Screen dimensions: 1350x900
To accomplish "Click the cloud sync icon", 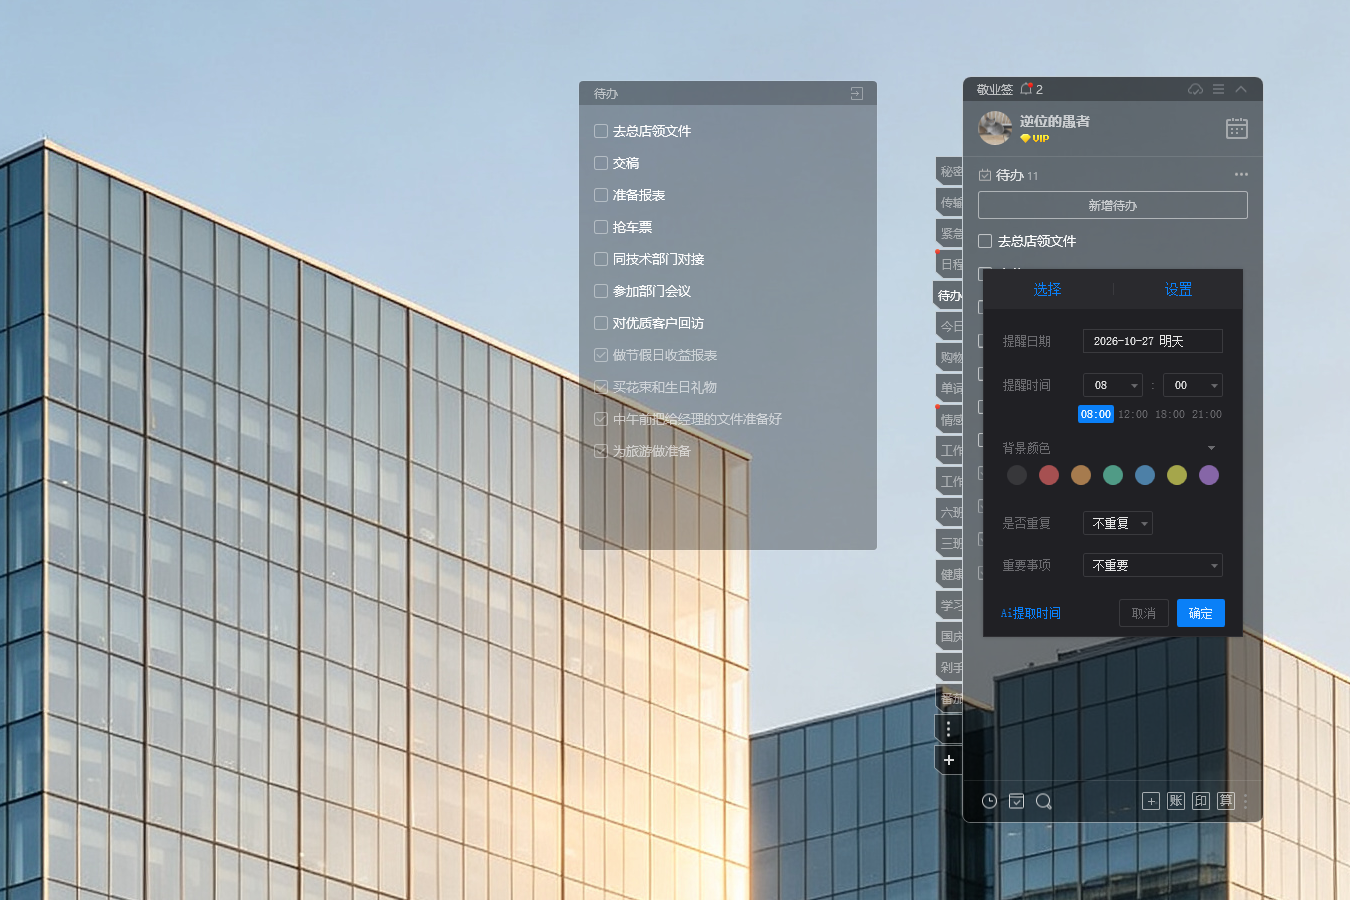I will (x=1195, y=89).
